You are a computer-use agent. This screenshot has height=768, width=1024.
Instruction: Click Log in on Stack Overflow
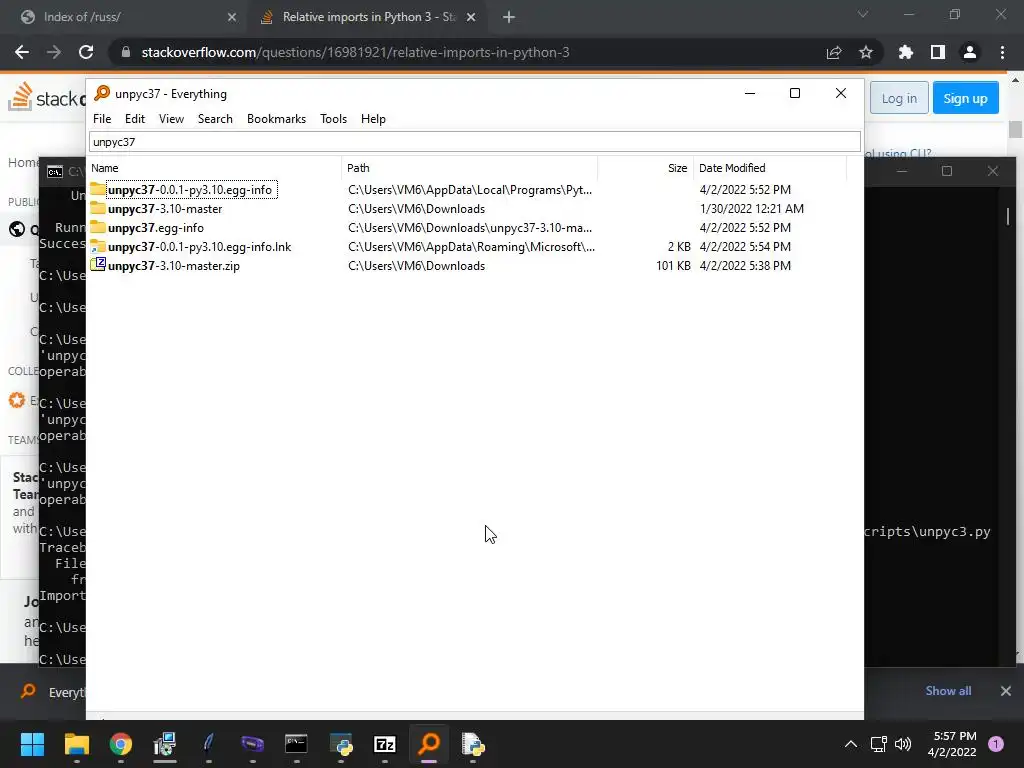pyautogui.click(x=899, y=98)
